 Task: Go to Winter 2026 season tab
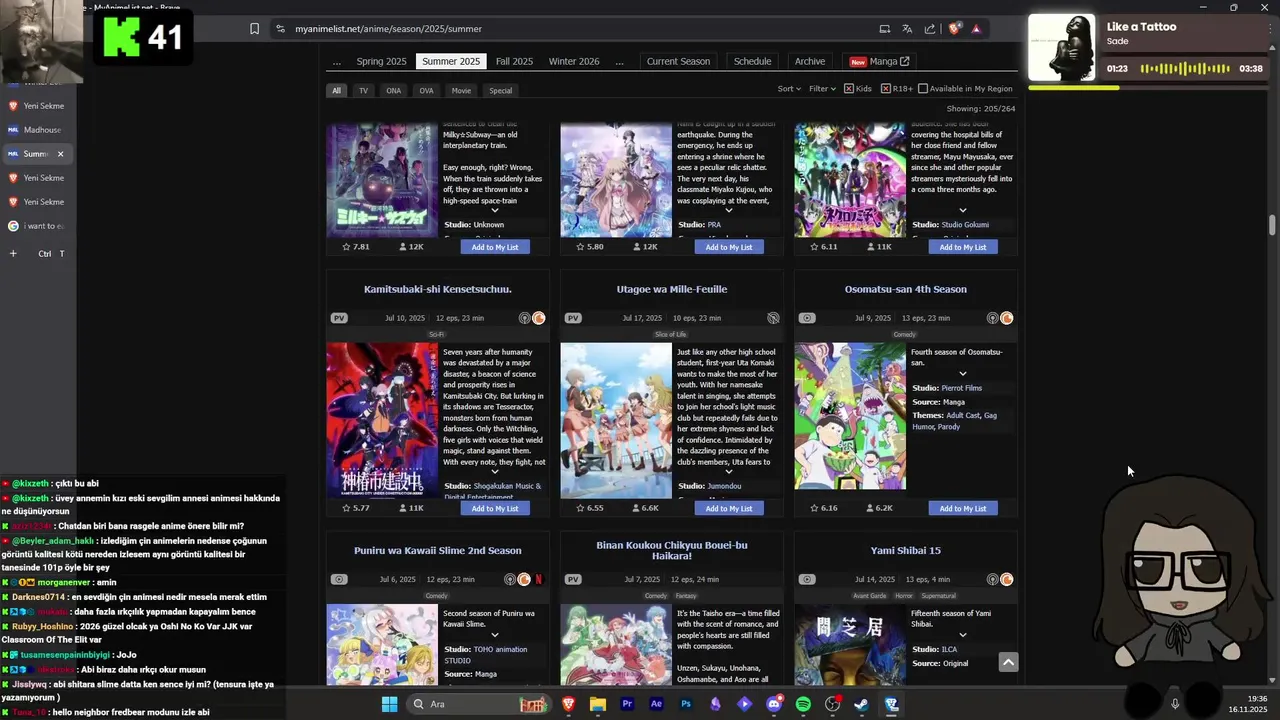(x=574, y=61)
